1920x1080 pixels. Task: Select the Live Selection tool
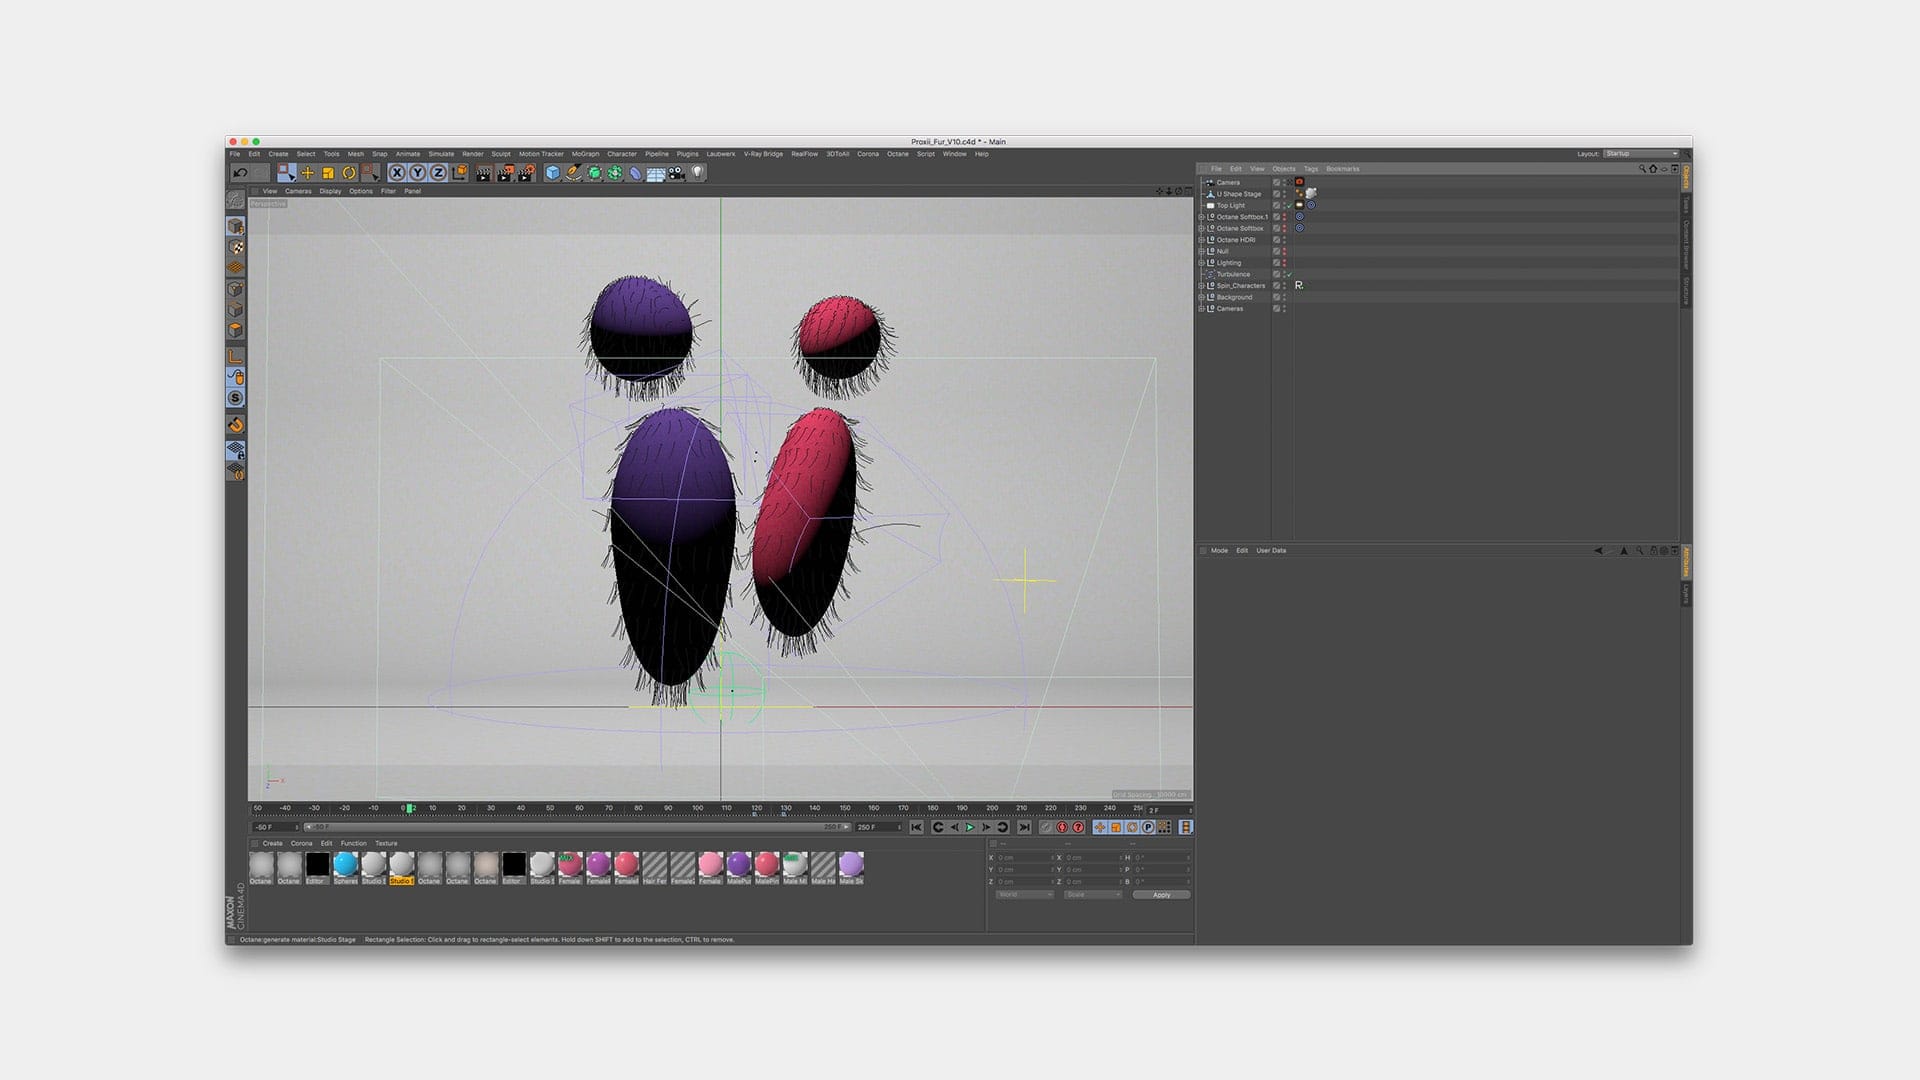pos(286,173)
